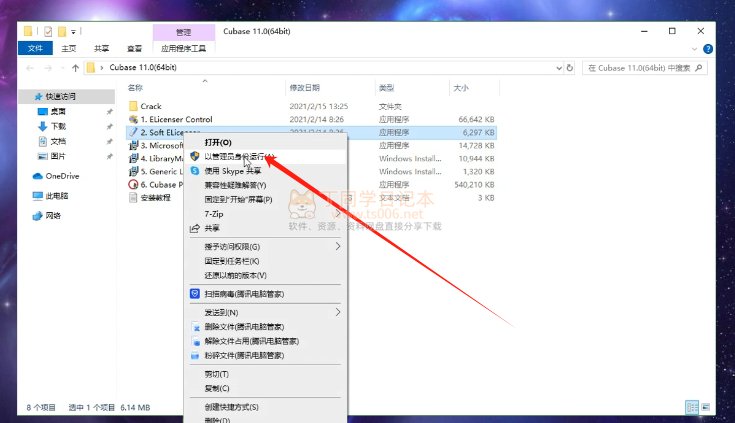The width and height of the screenshot is (735, 423).
Task: Select the 管理 contextual tab
Action: pyautogui.click(x=183, y=32)
